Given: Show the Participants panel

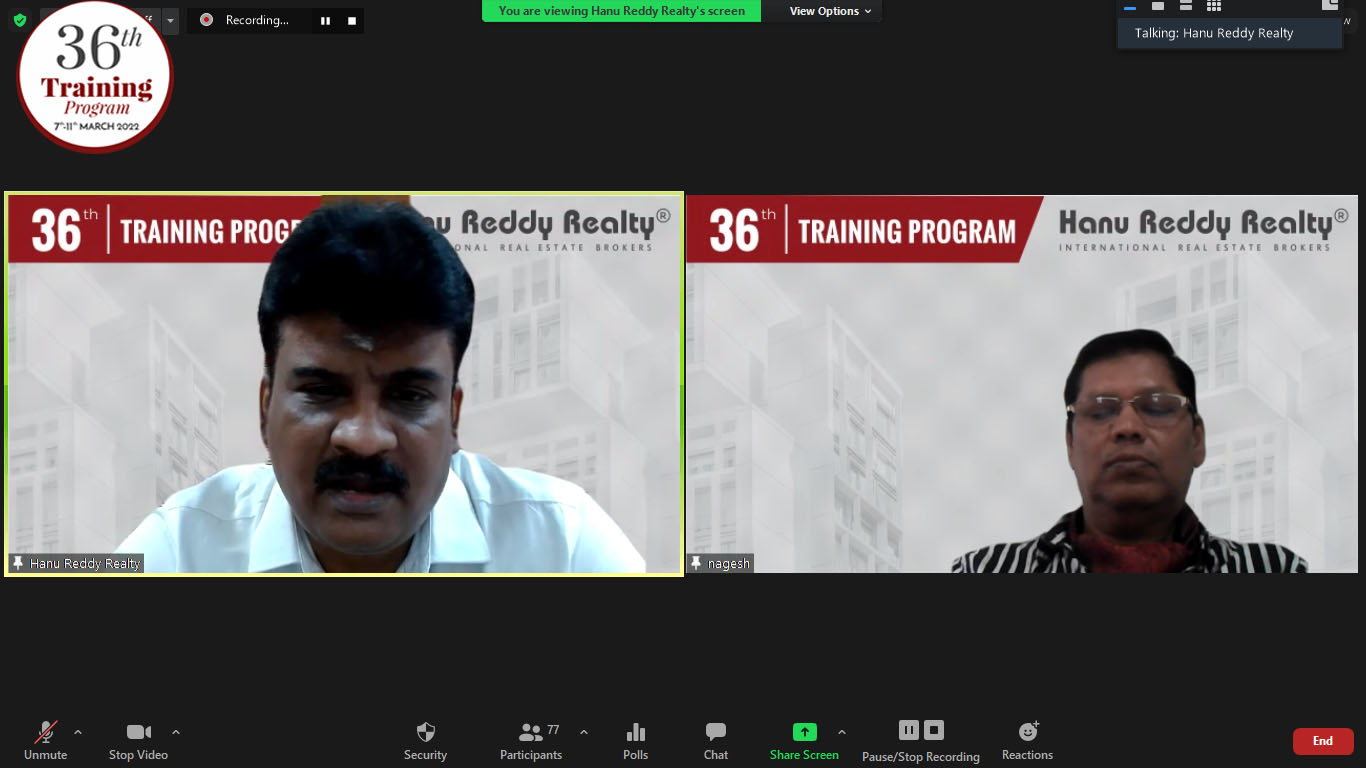Looking at the screenshot, I should [x=531, y=741].
